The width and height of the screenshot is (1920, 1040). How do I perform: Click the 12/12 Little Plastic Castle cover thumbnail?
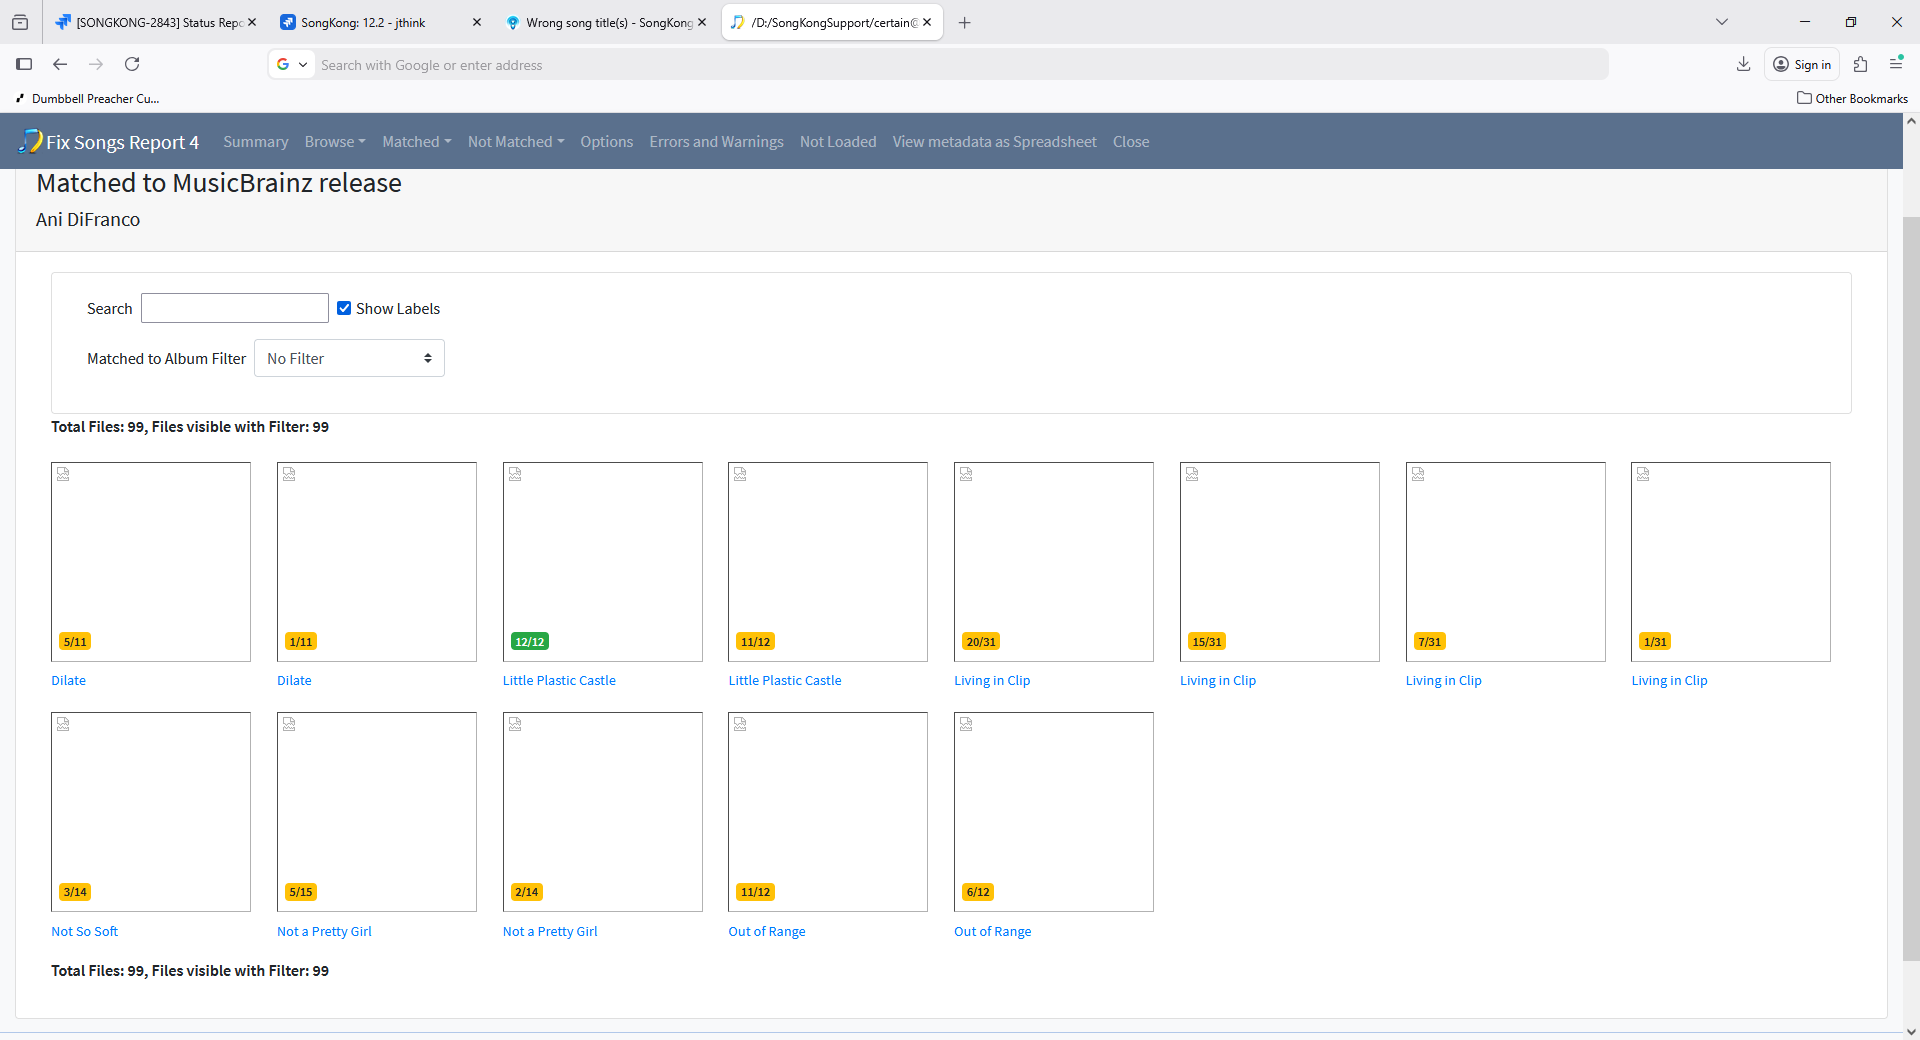(602, 561)
